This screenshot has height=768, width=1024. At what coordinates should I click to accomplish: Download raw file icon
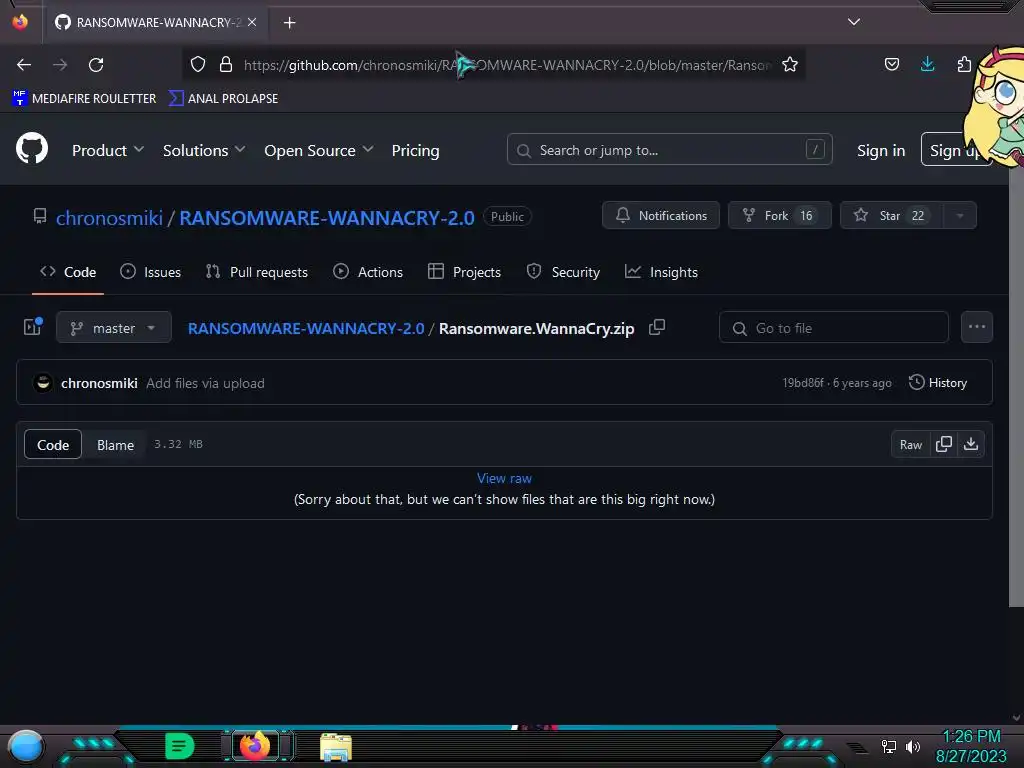tap(971, 444)
